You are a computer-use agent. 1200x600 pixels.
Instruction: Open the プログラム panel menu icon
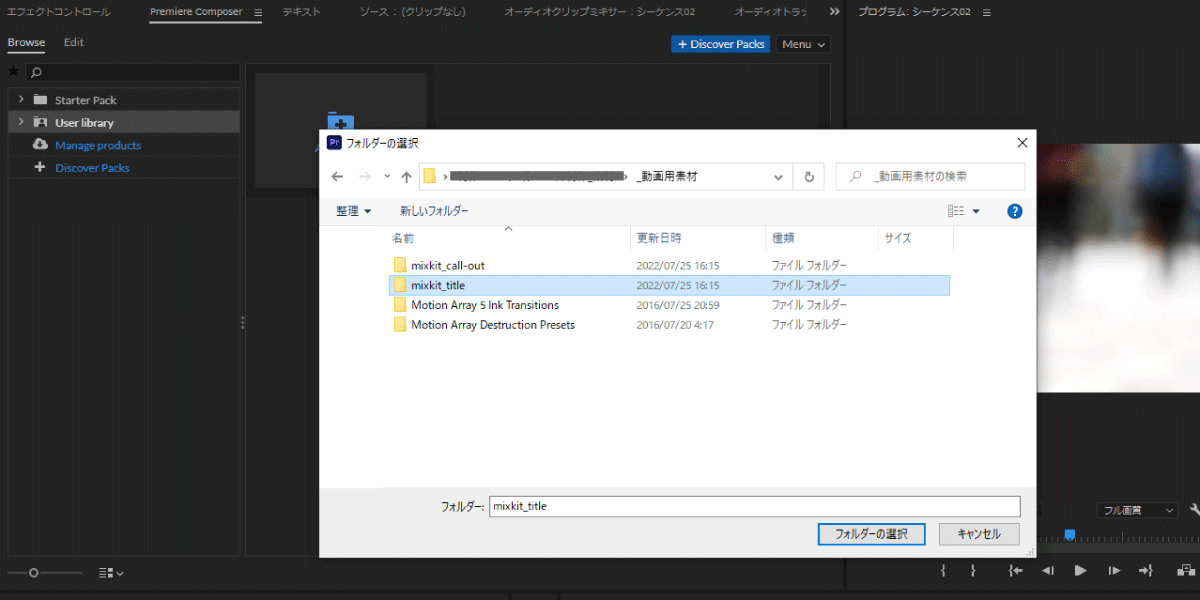[986, 13]
